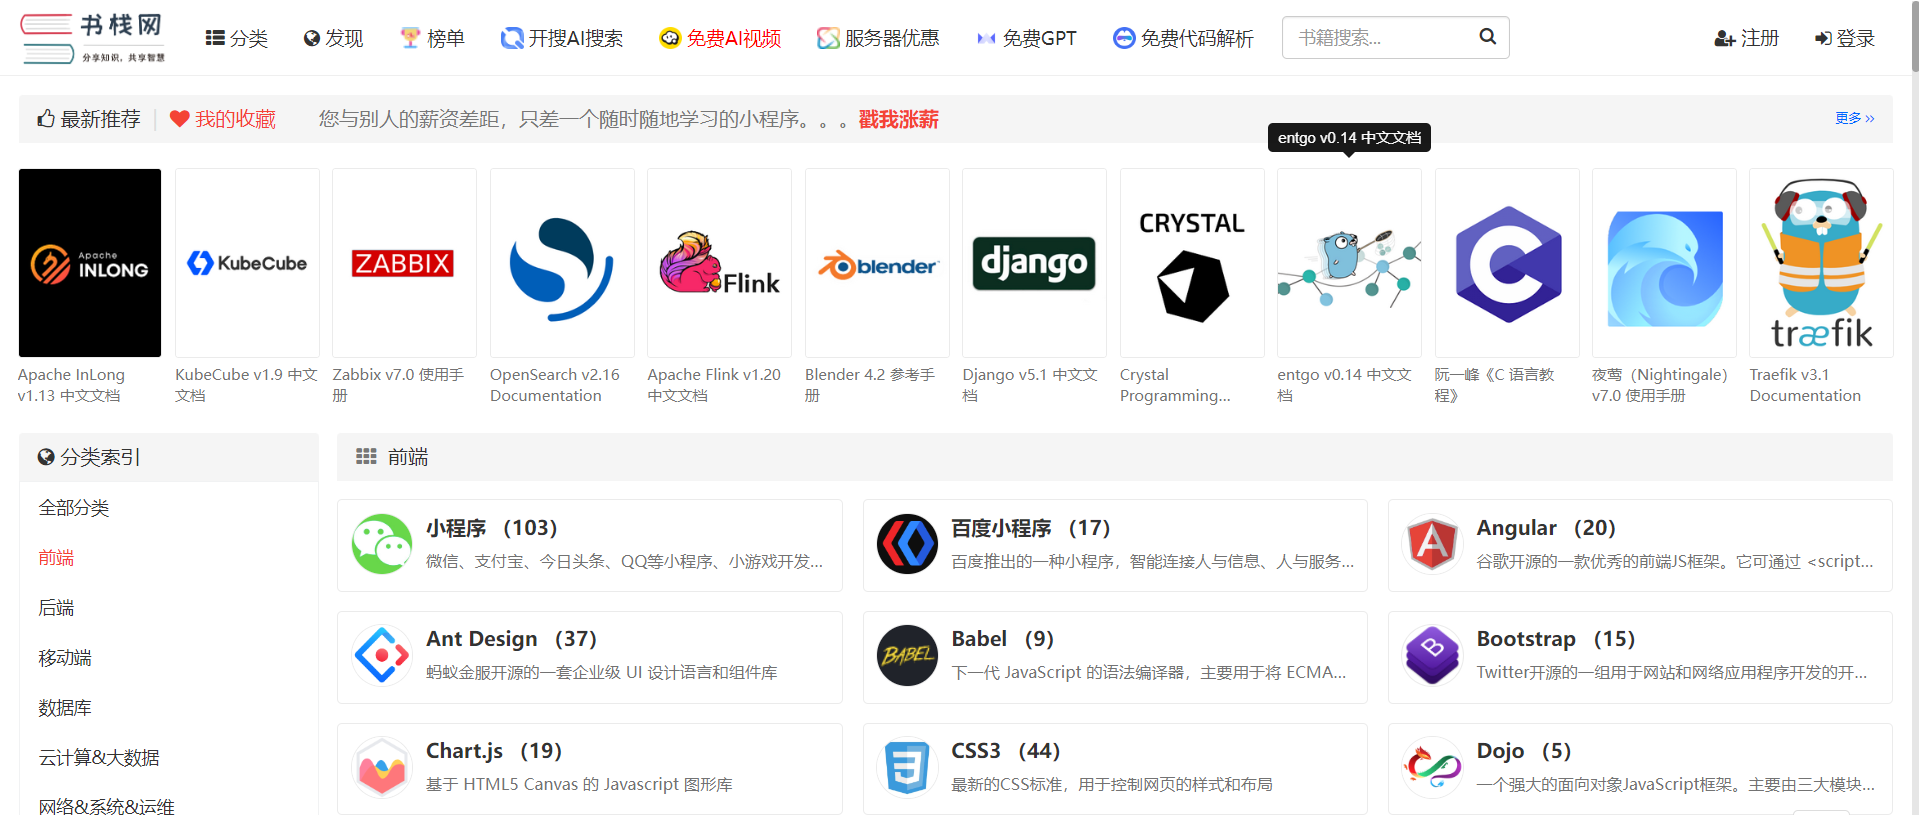Click the 百度小程序 icon
Image resolution: width=1919 pixels, height=815 pixels.
pos(907,544)
